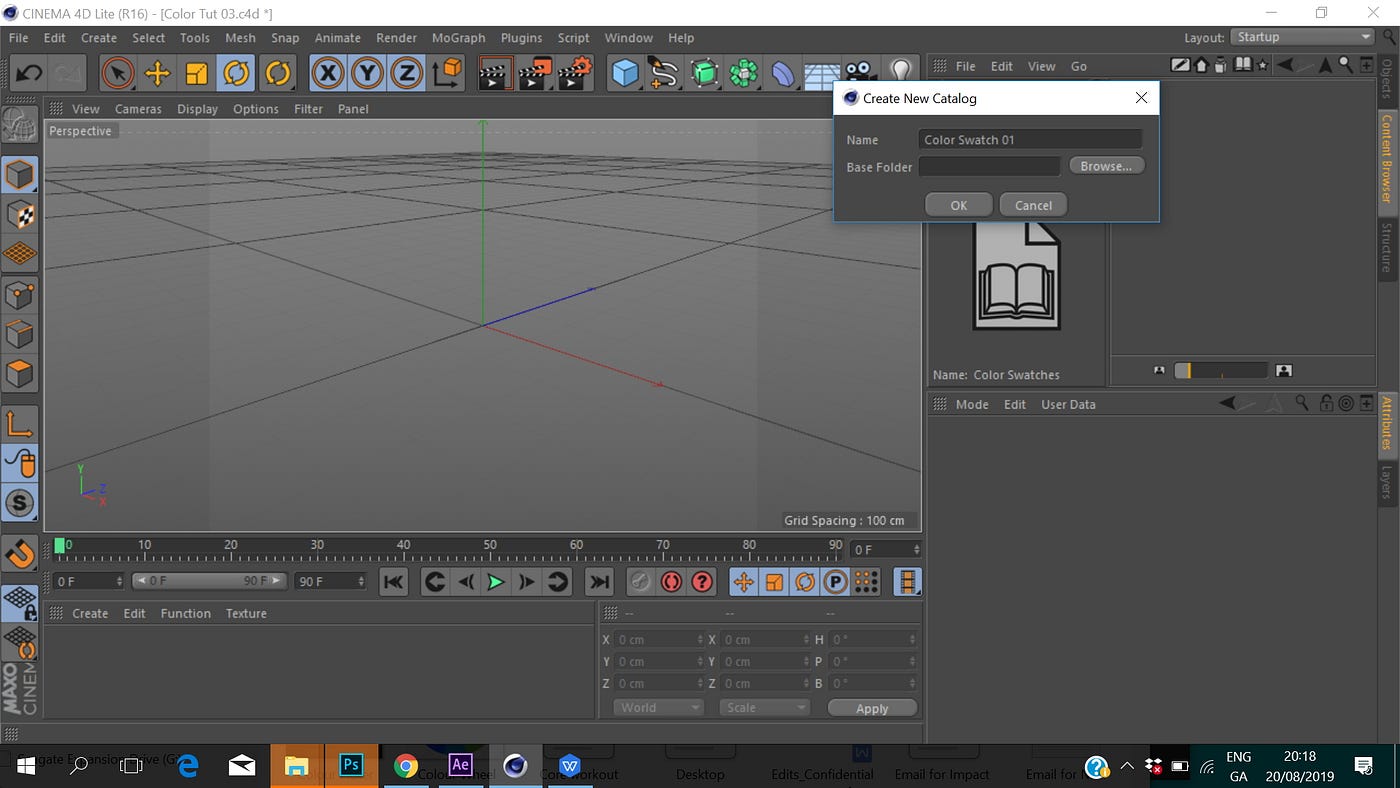Screen dimensions: 1400x788
Task: Click the catalog Name input field
Action: (x=1030, y=139)
